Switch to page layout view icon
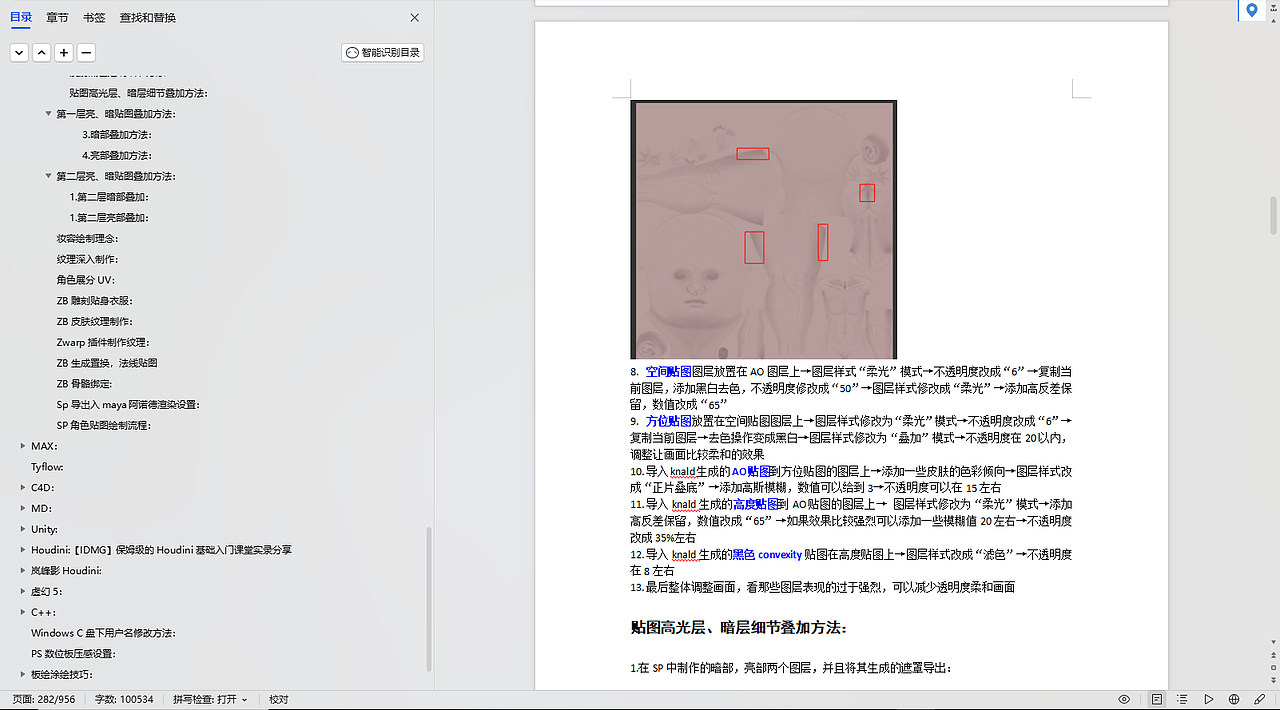This screenshot has width=1280, height=710. click(x=1157, y=699)
